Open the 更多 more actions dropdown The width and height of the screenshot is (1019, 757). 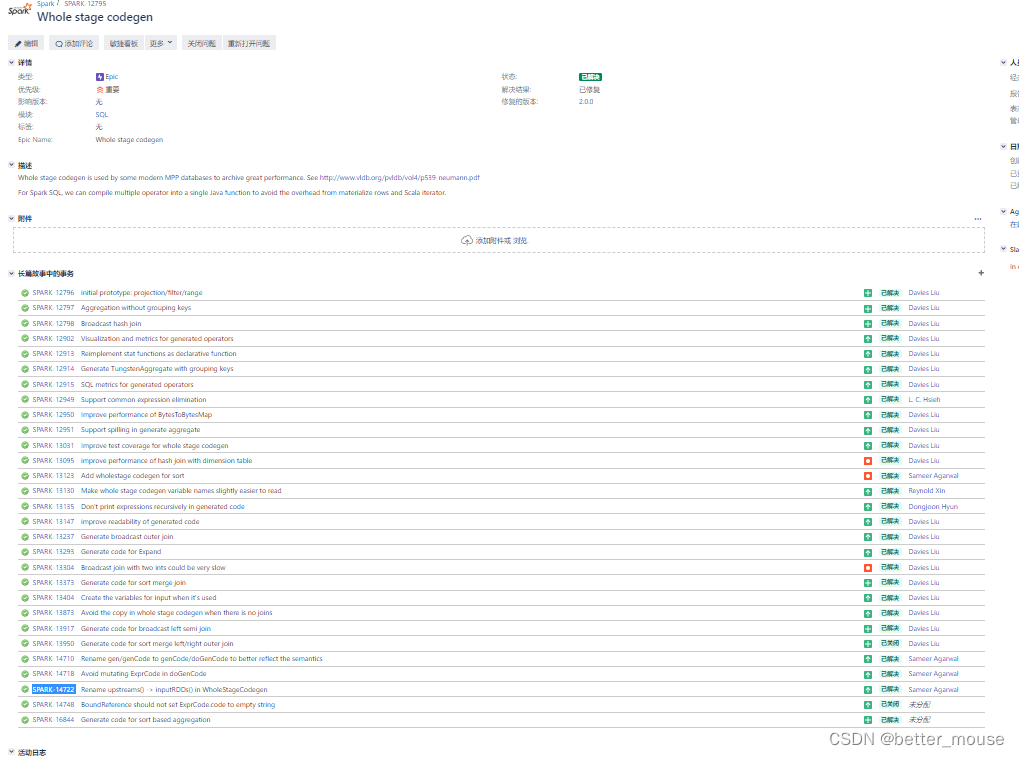[161, 44]
